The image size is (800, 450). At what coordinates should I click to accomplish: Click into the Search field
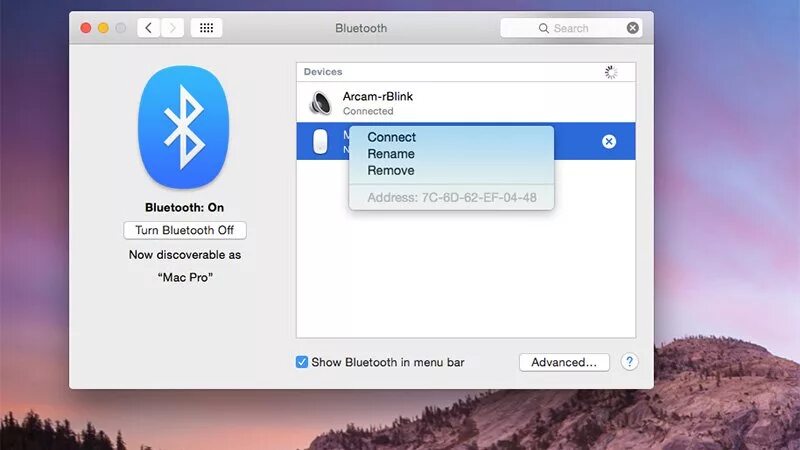571,28
